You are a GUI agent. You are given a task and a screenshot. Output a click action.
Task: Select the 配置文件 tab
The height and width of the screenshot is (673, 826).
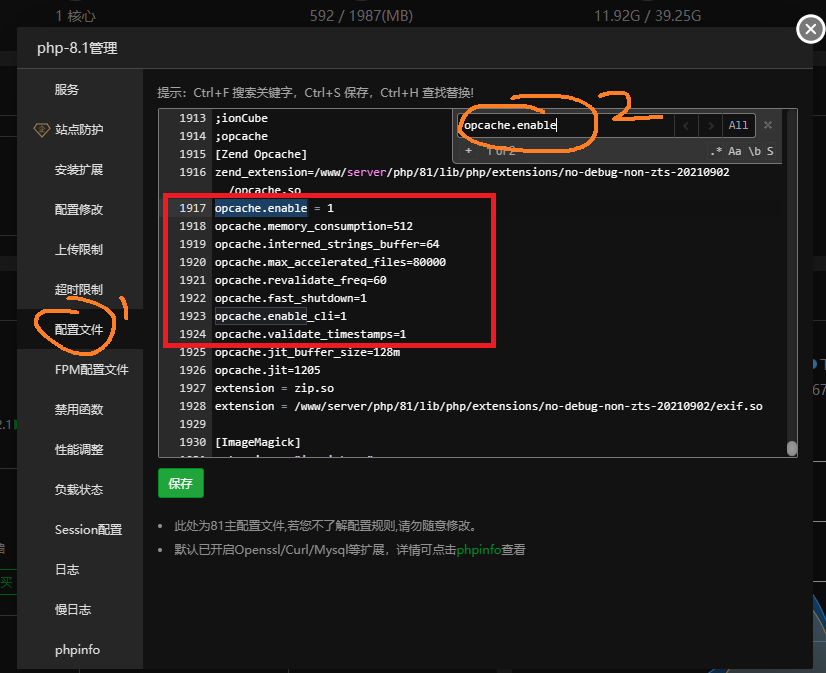79,330
